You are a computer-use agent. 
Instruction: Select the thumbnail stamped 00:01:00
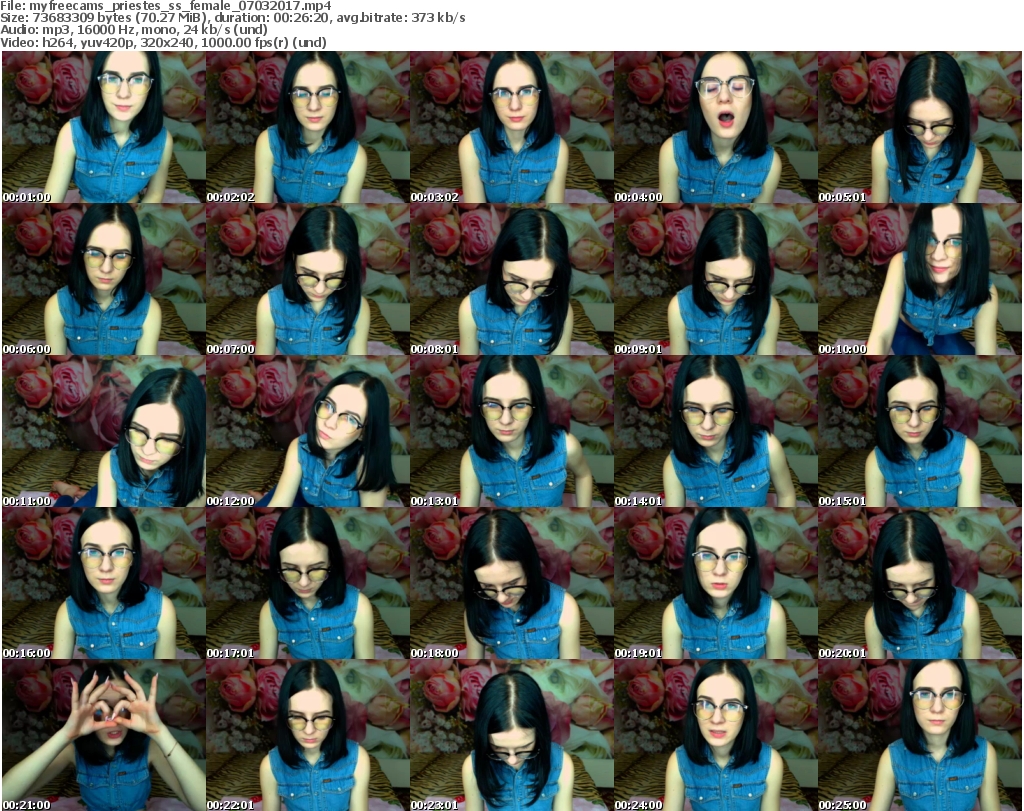(104, 127)
